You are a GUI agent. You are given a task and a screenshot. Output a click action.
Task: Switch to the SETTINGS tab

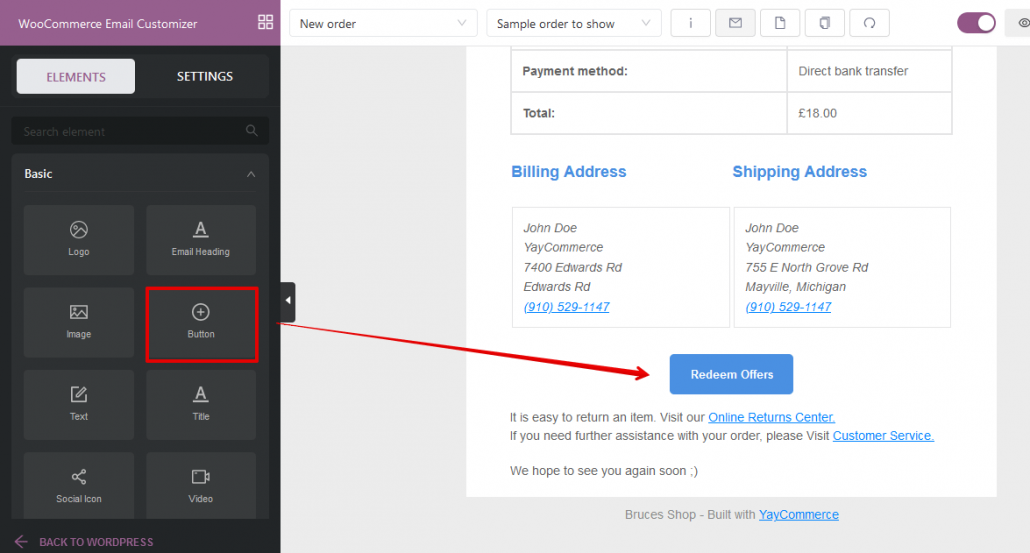204,76
